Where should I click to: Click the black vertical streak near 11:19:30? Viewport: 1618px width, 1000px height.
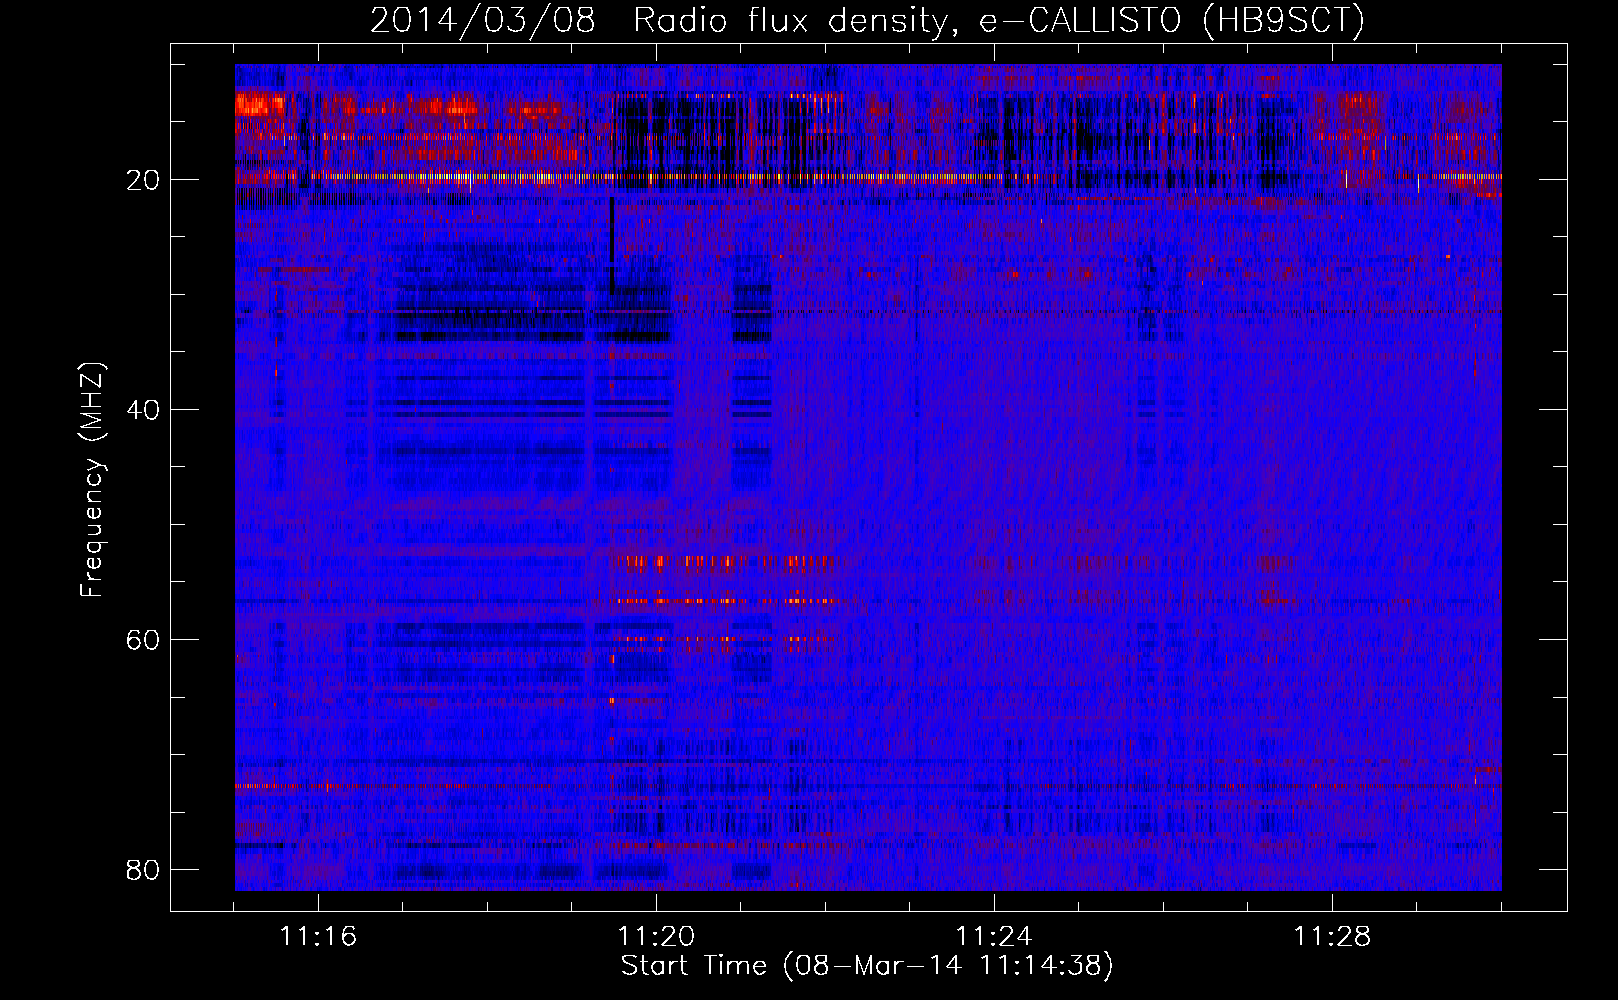click(x=612, y=245)
